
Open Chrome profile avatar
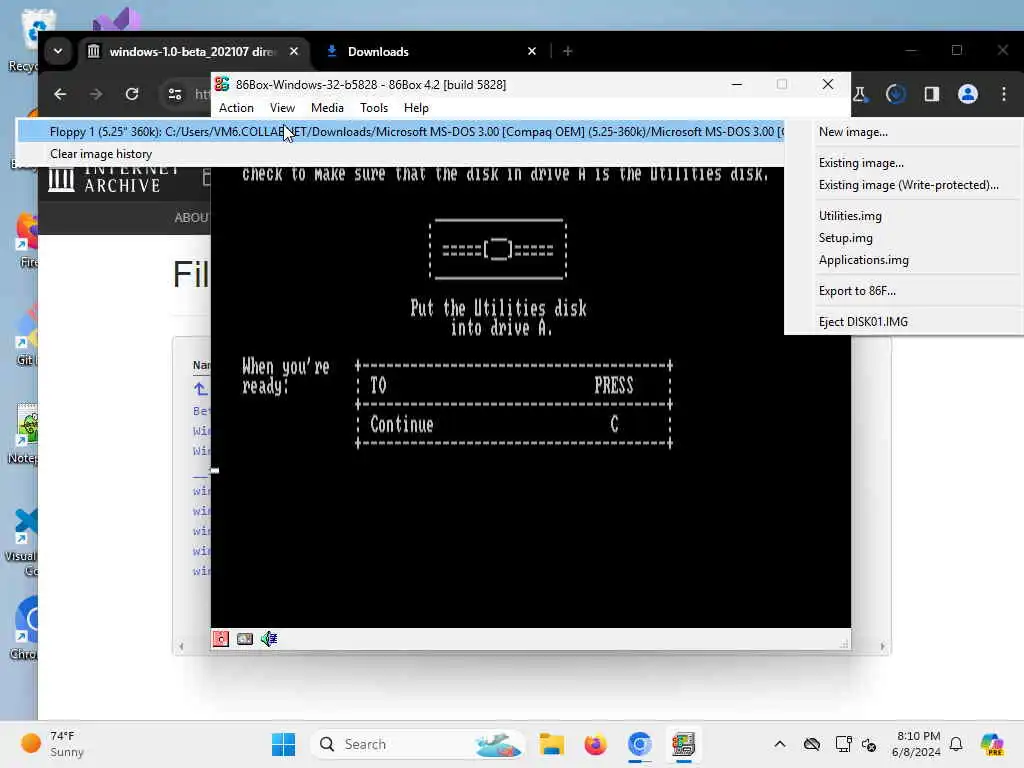(x=968, y=94)
